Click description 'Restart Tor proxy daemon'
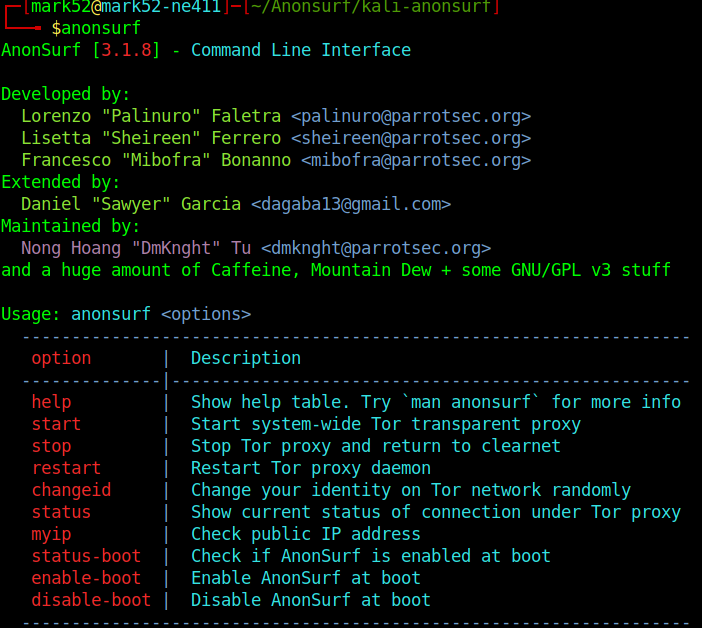Screen dimensions: 702x628 pos(311,468)
